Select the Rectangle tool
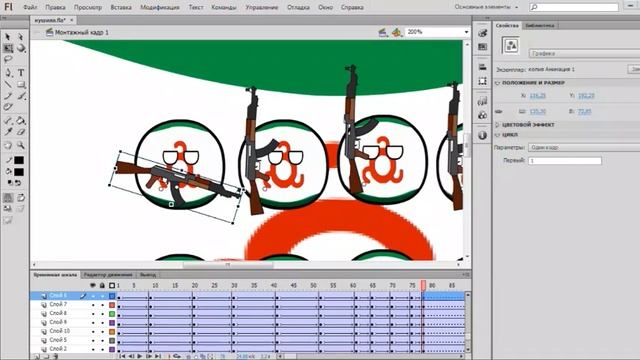Viewport: 640px width, 360px height. point(21,84)
